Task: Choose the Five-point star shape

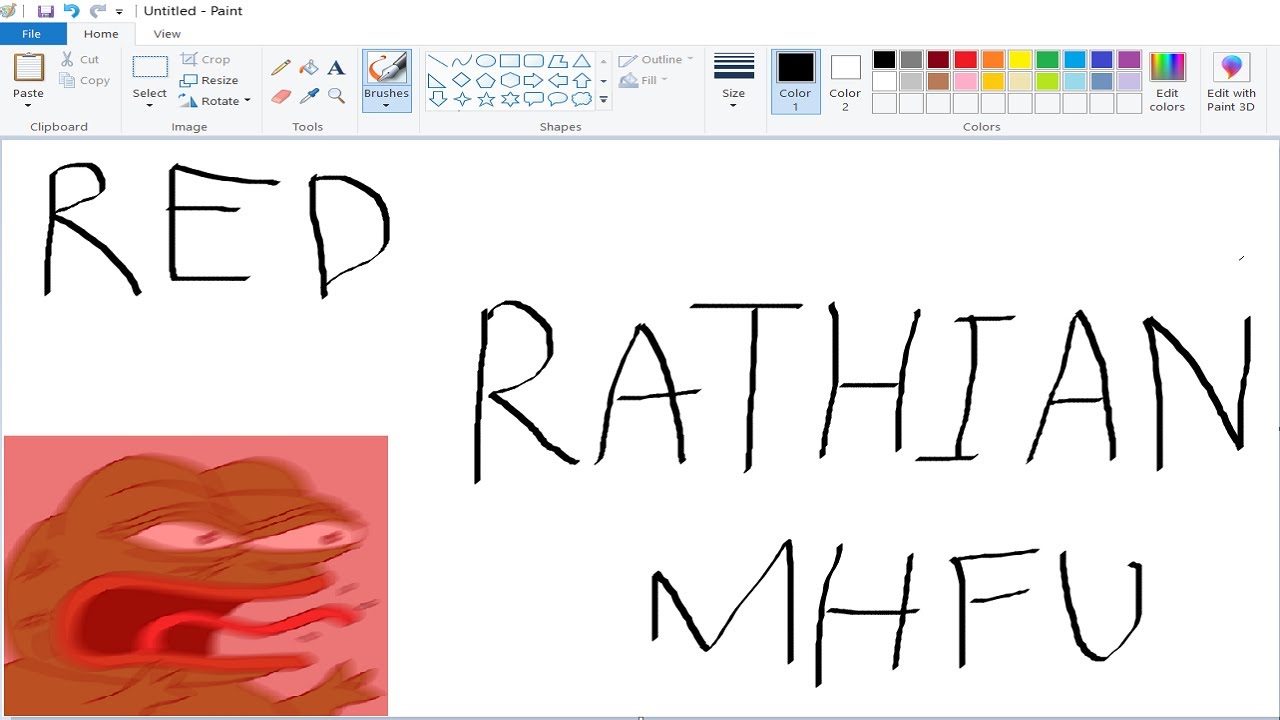Action: (486, 99)
